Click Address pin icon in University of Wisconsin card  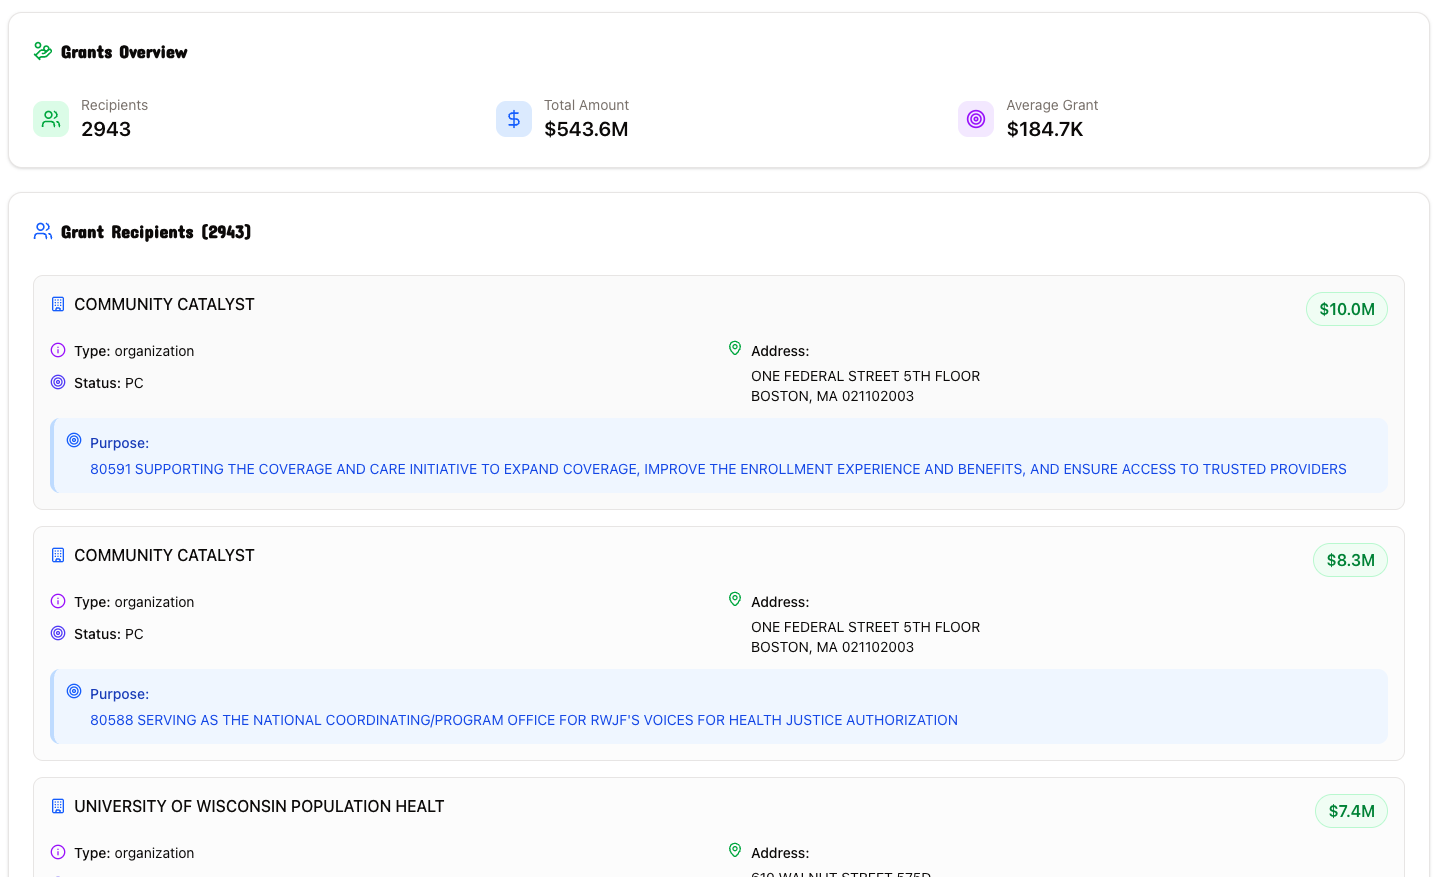[735, 850]
